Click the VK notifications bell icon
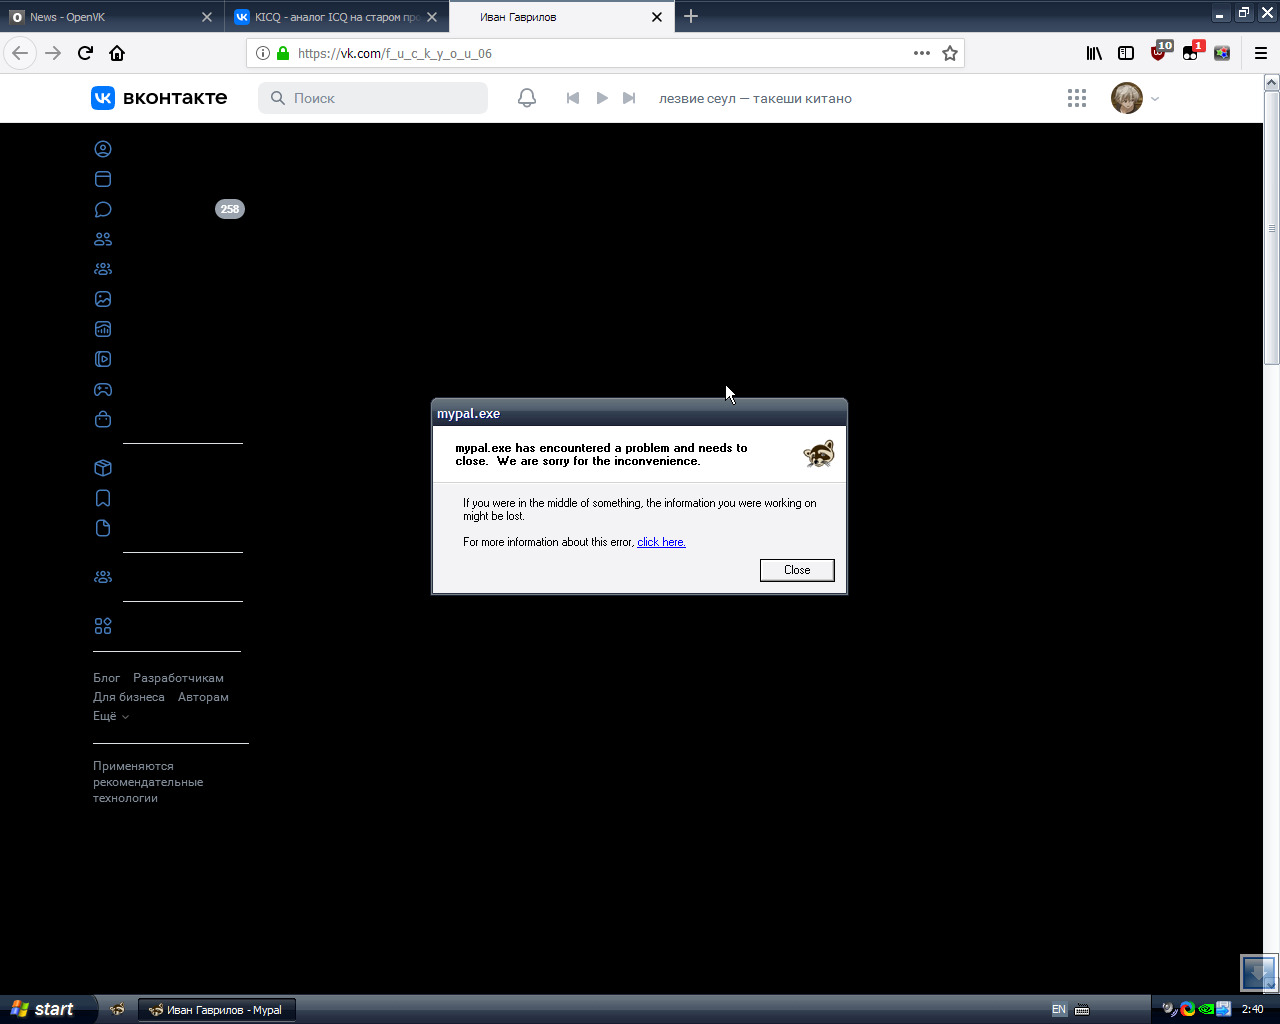 [x=527, y=98]
